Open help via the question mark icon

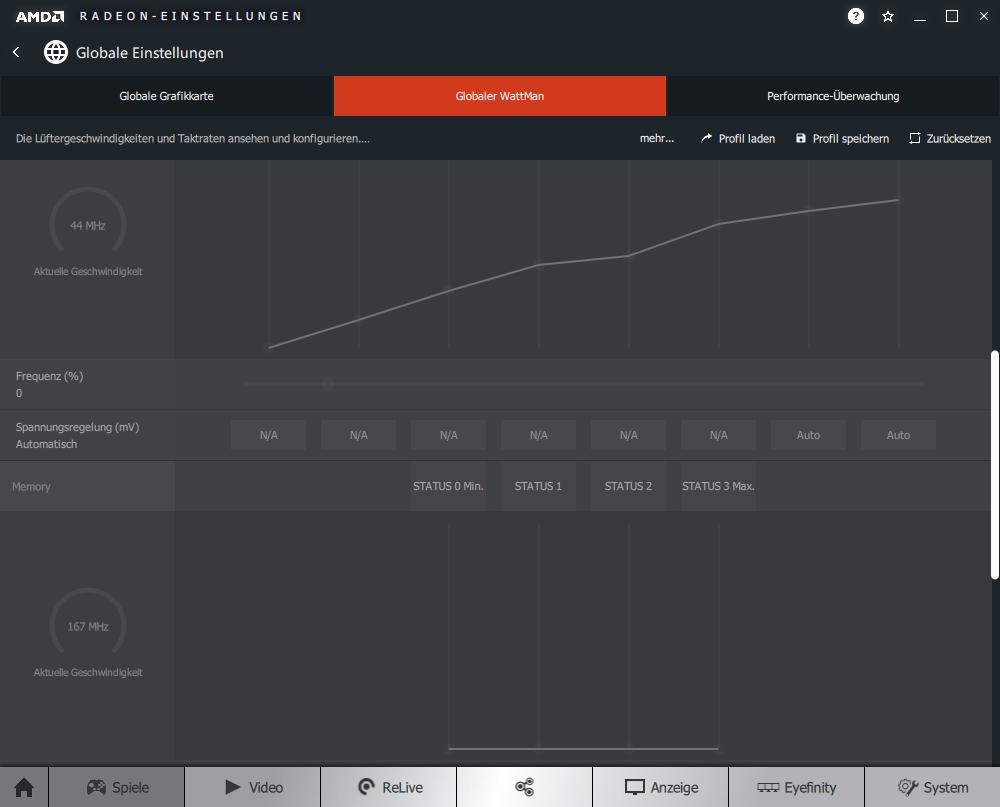[x=856, y=16]
